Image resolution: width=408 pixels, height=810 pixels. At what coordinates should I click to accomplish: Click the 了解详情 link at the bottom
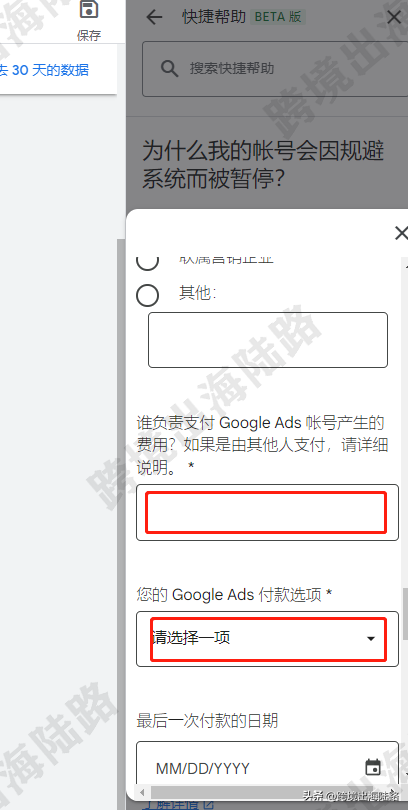[x=171, y=805]
